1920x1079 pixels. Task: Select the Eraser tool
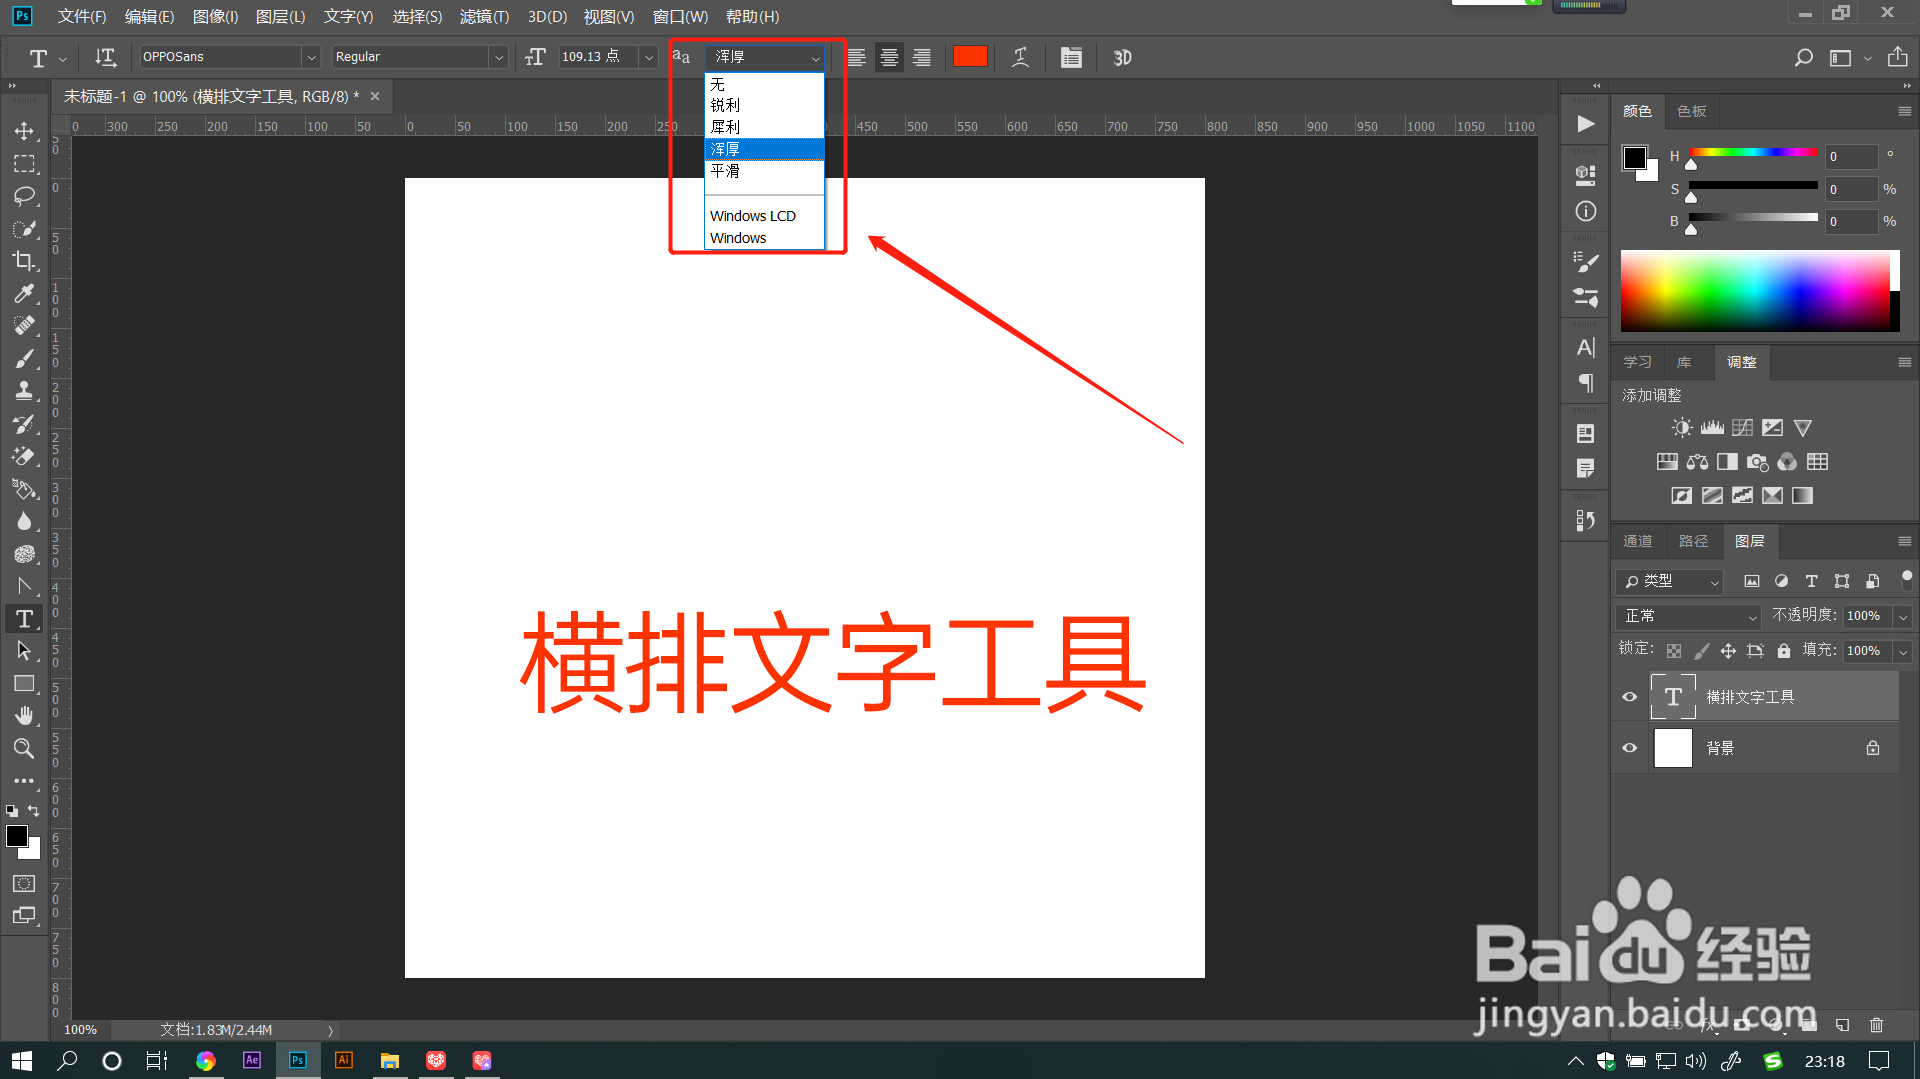[x=24, y=456]
